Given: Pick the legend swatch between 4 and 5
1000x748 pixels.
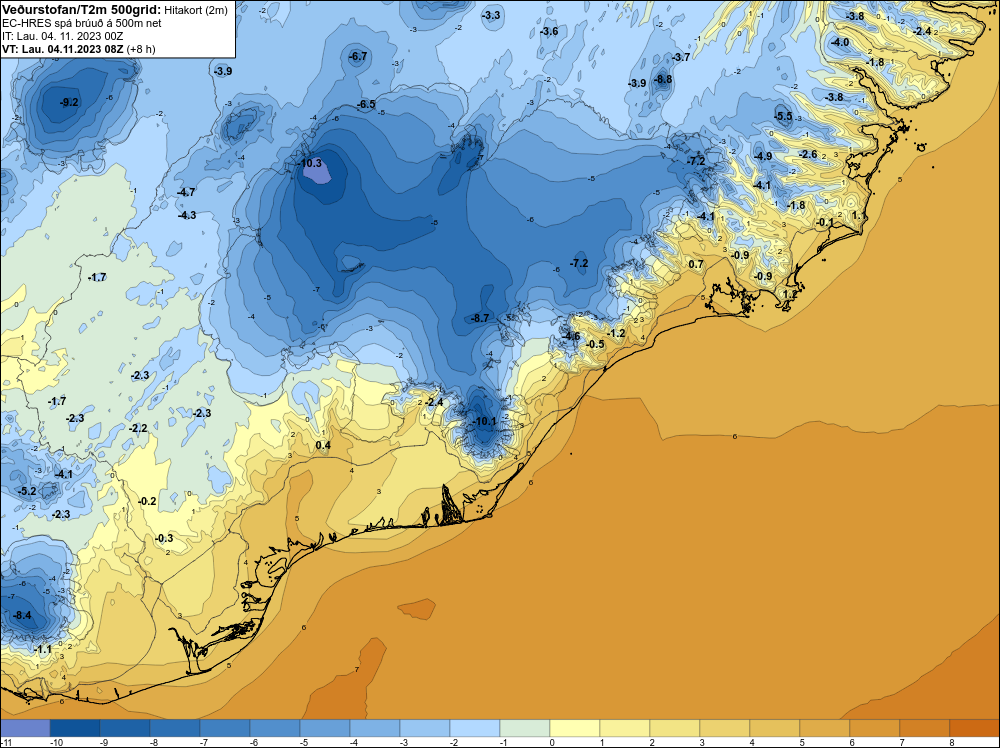Looking at the screenshot, I should [x=775, y=728].
